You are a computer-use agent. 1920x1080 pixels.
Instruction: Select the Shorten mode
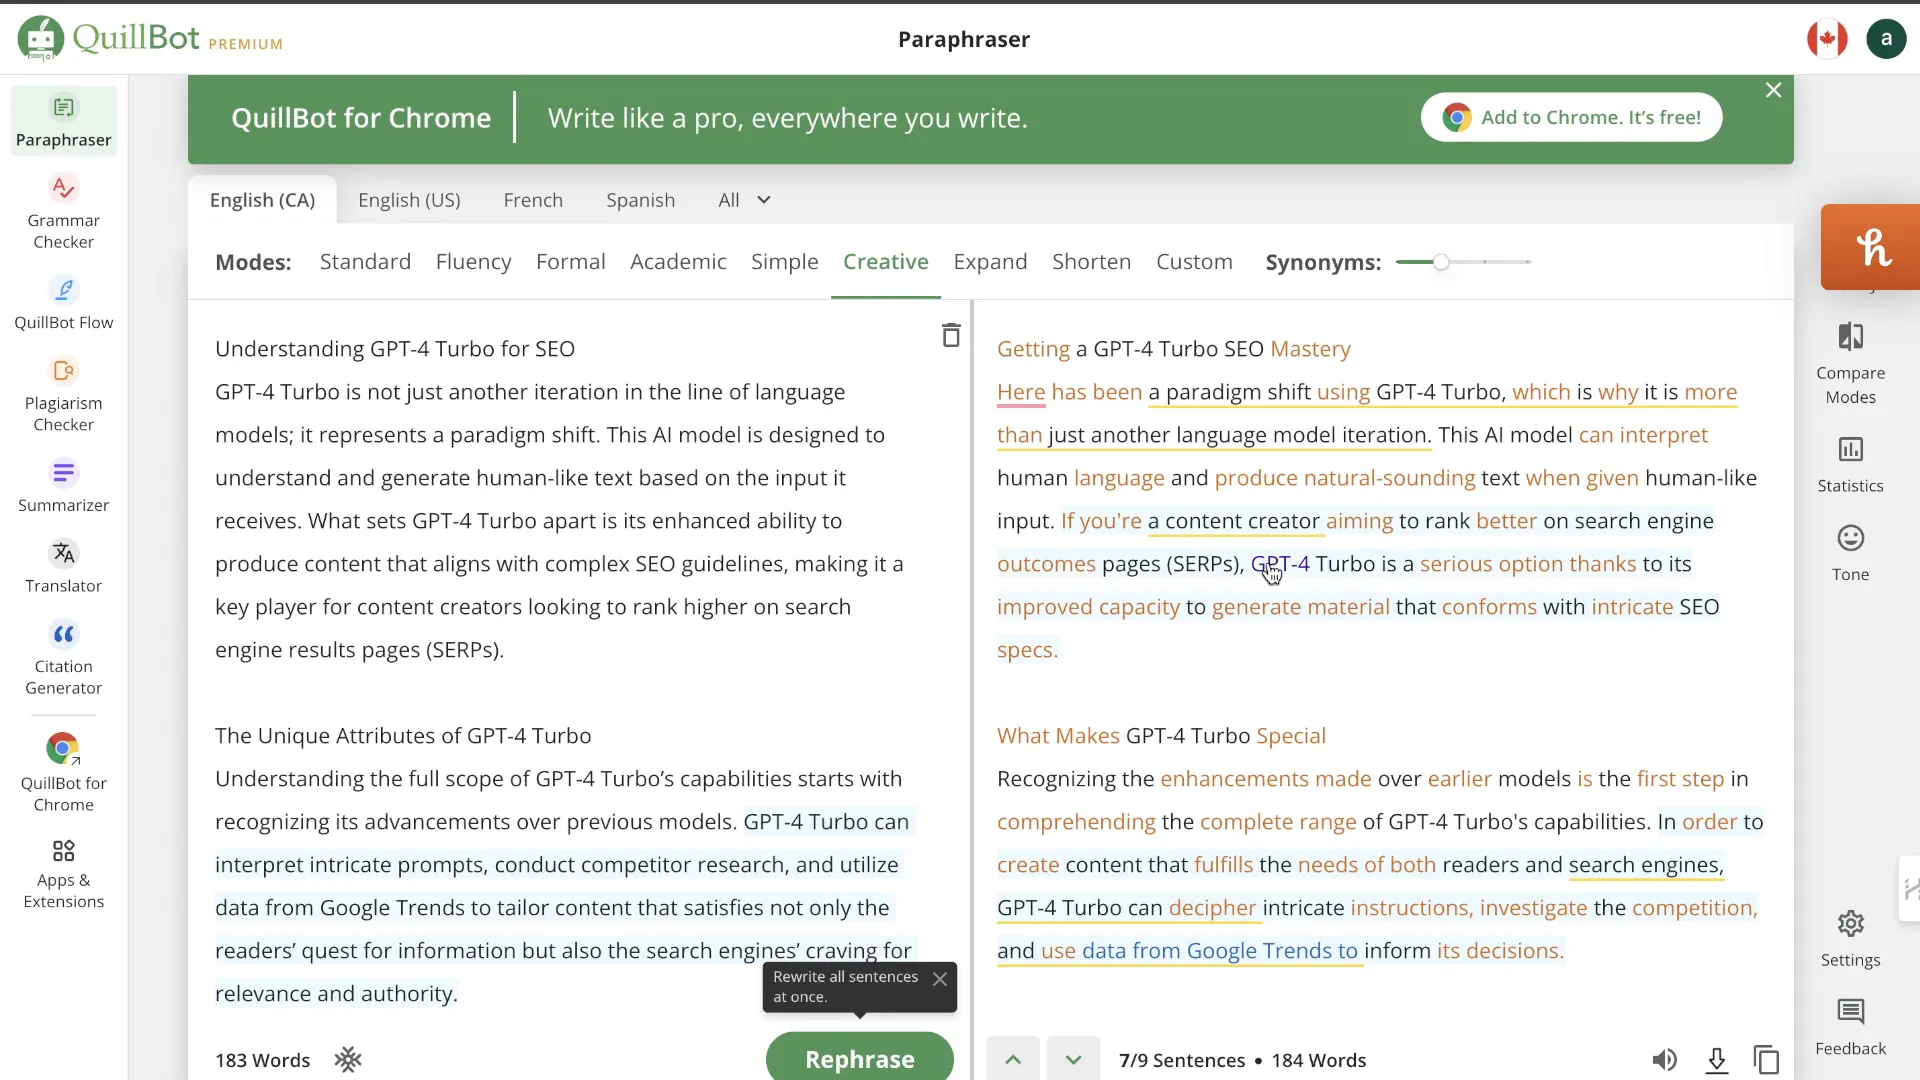(1091, 262)
